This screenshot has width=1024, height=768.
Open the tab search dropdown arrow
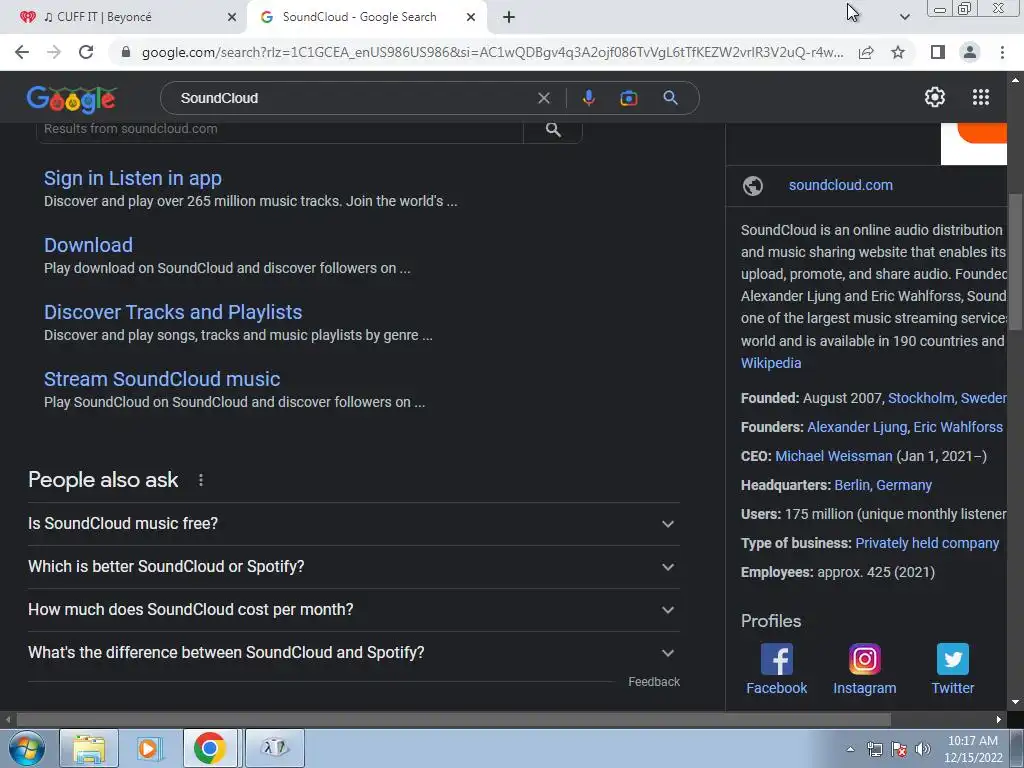pyautogui.click(x=904, y=17)
